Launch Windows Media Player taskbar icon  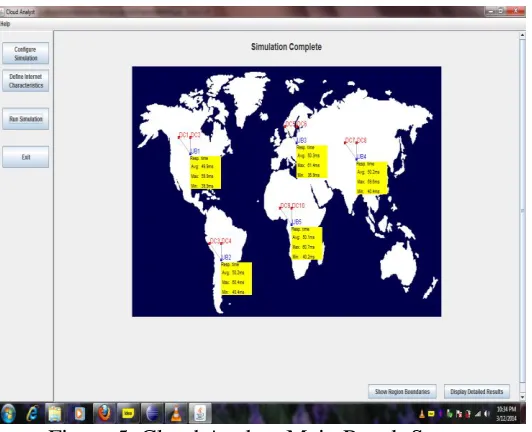coord(79,413)
